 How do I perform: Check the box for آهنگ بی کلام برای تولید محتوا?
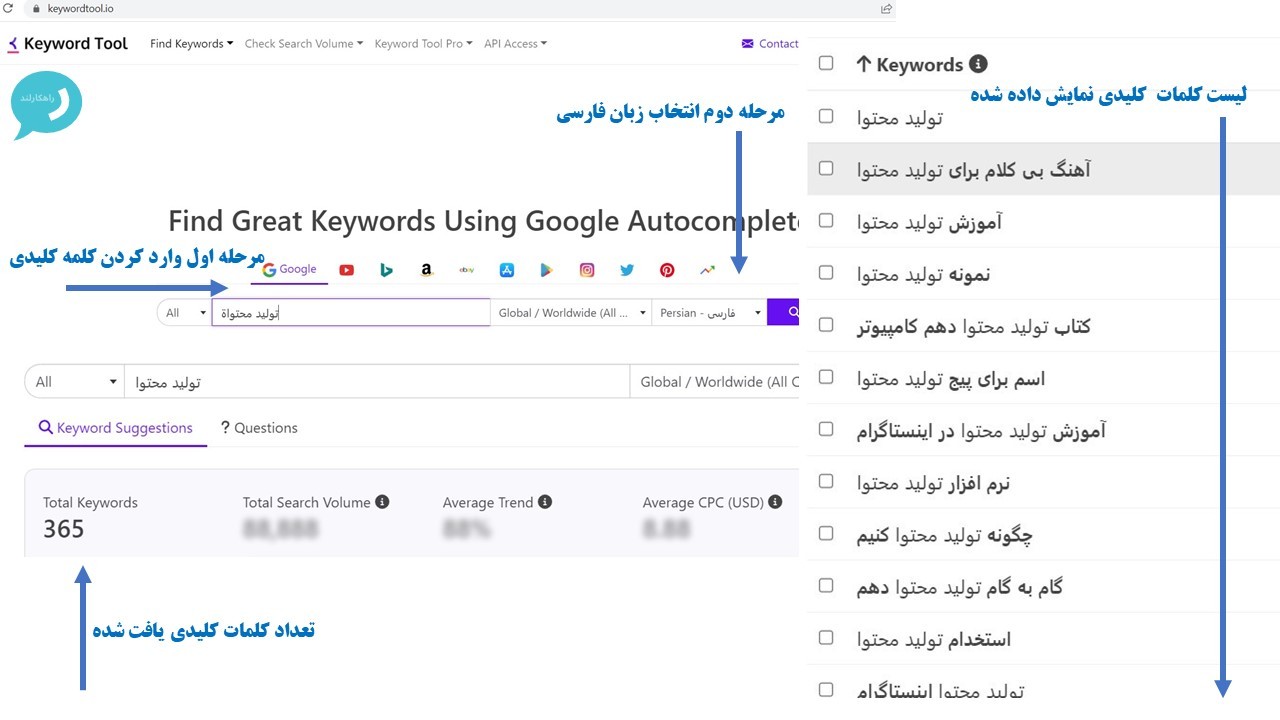[x=826, y=168]
